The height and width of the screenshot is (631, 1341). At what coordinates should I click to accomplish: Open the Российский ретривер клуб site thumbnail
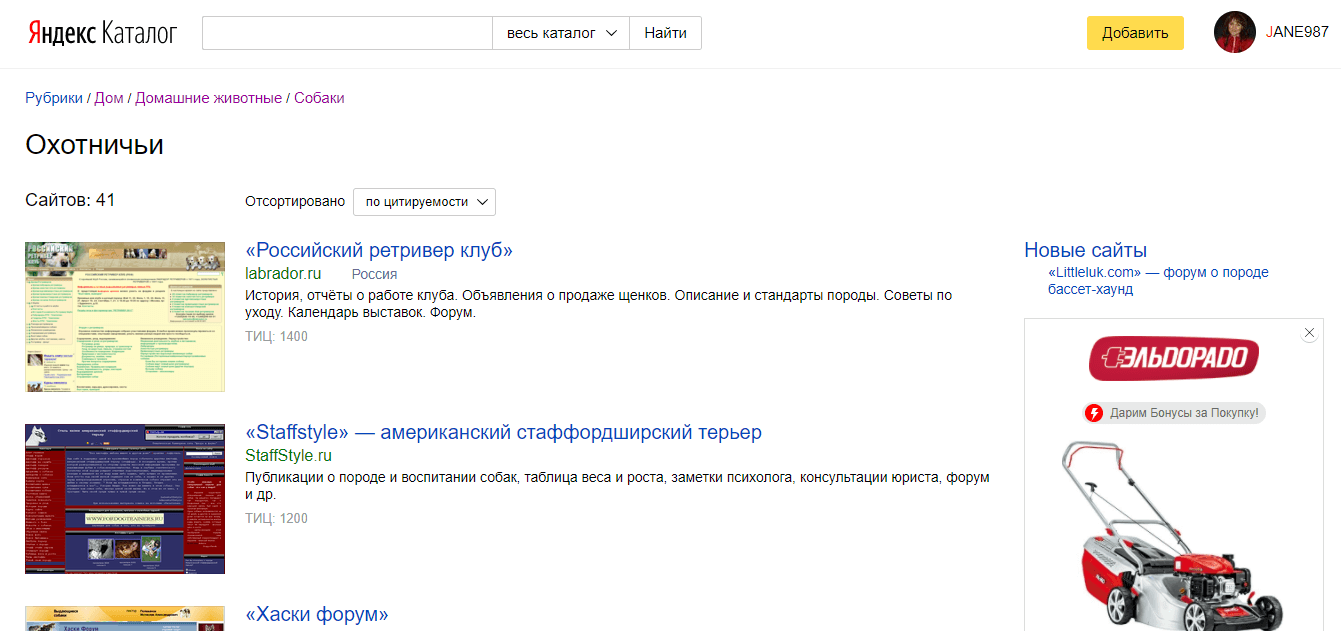coord(125,317)
